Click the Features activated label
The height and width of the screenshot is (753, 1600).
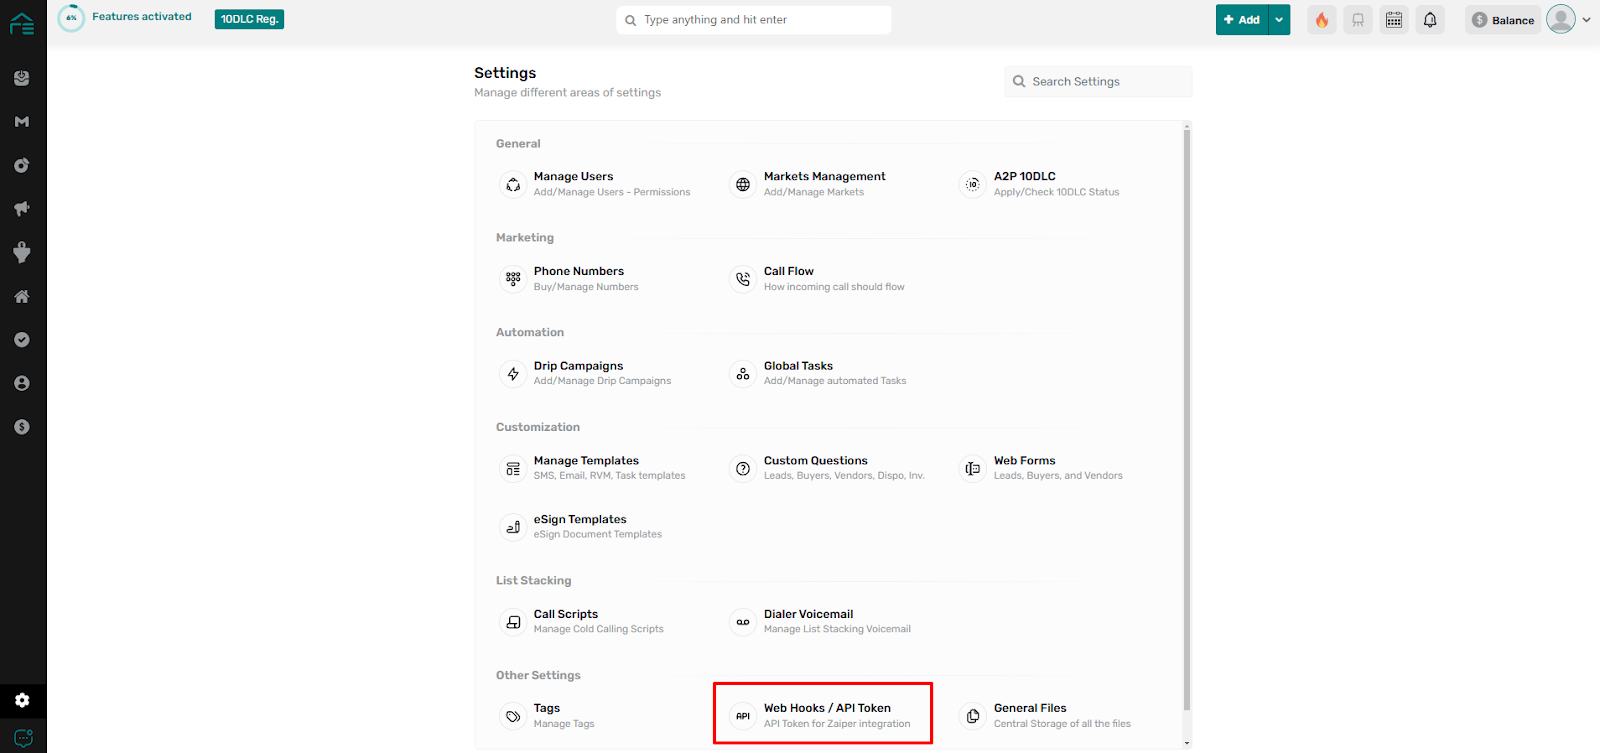142,17
